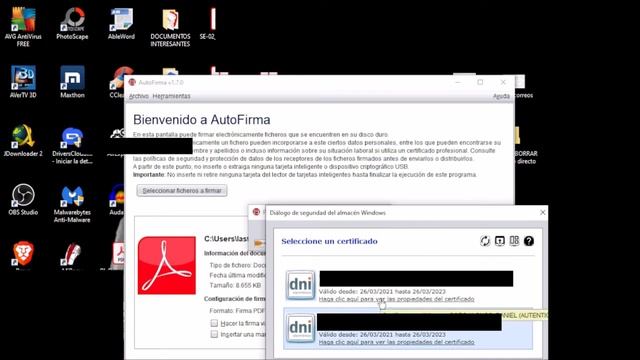Open the Ayuda menu in AutoFirma

click(x=501, y=96)
